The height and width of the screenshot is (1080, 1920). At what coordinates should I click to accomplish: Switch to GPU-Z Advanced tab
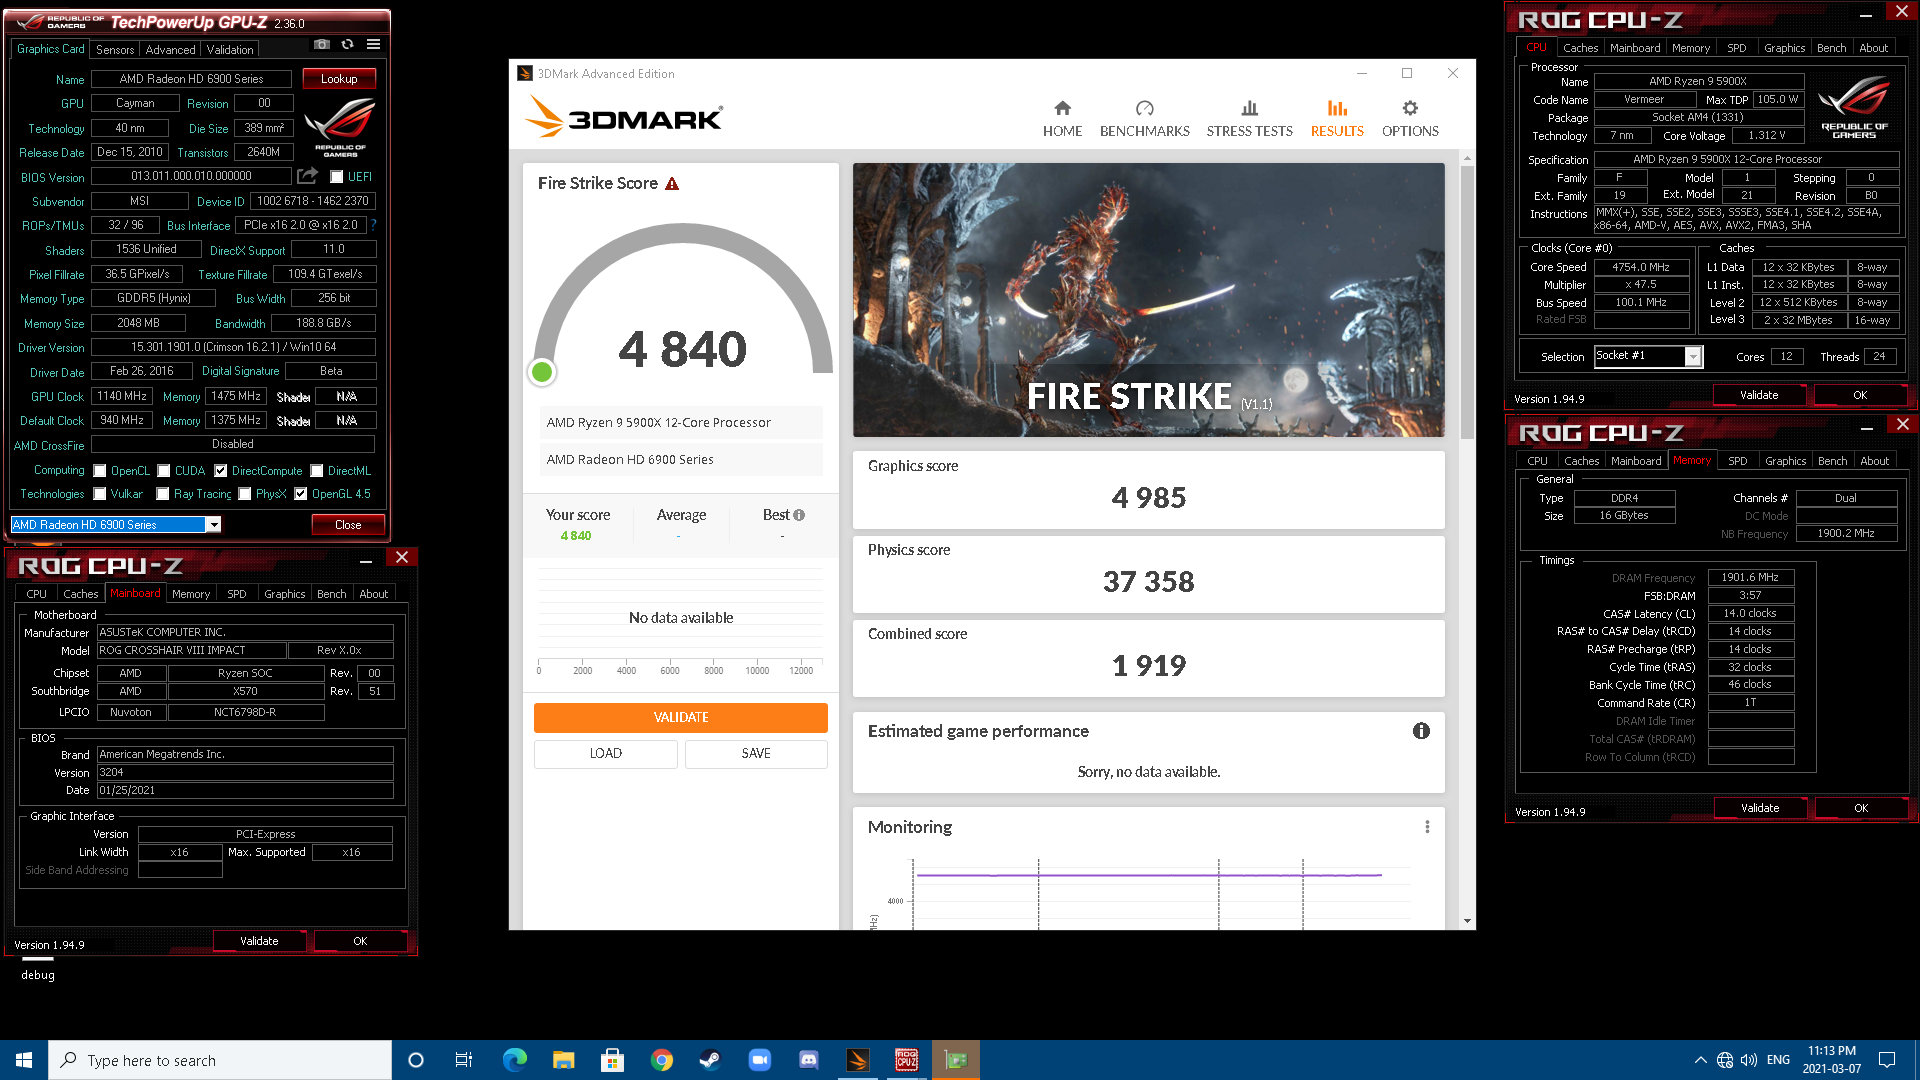[170, 50]
